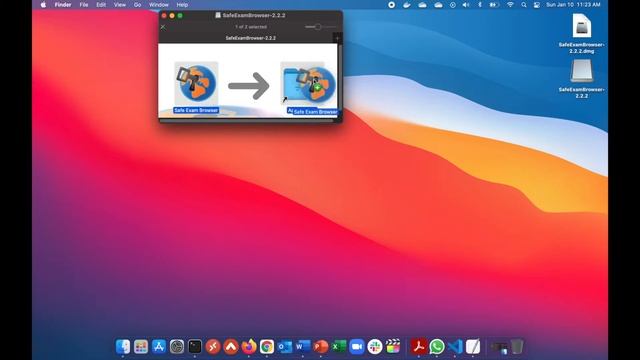
Task: Click the screen recording status icon
Action: [x=391, y=5]
